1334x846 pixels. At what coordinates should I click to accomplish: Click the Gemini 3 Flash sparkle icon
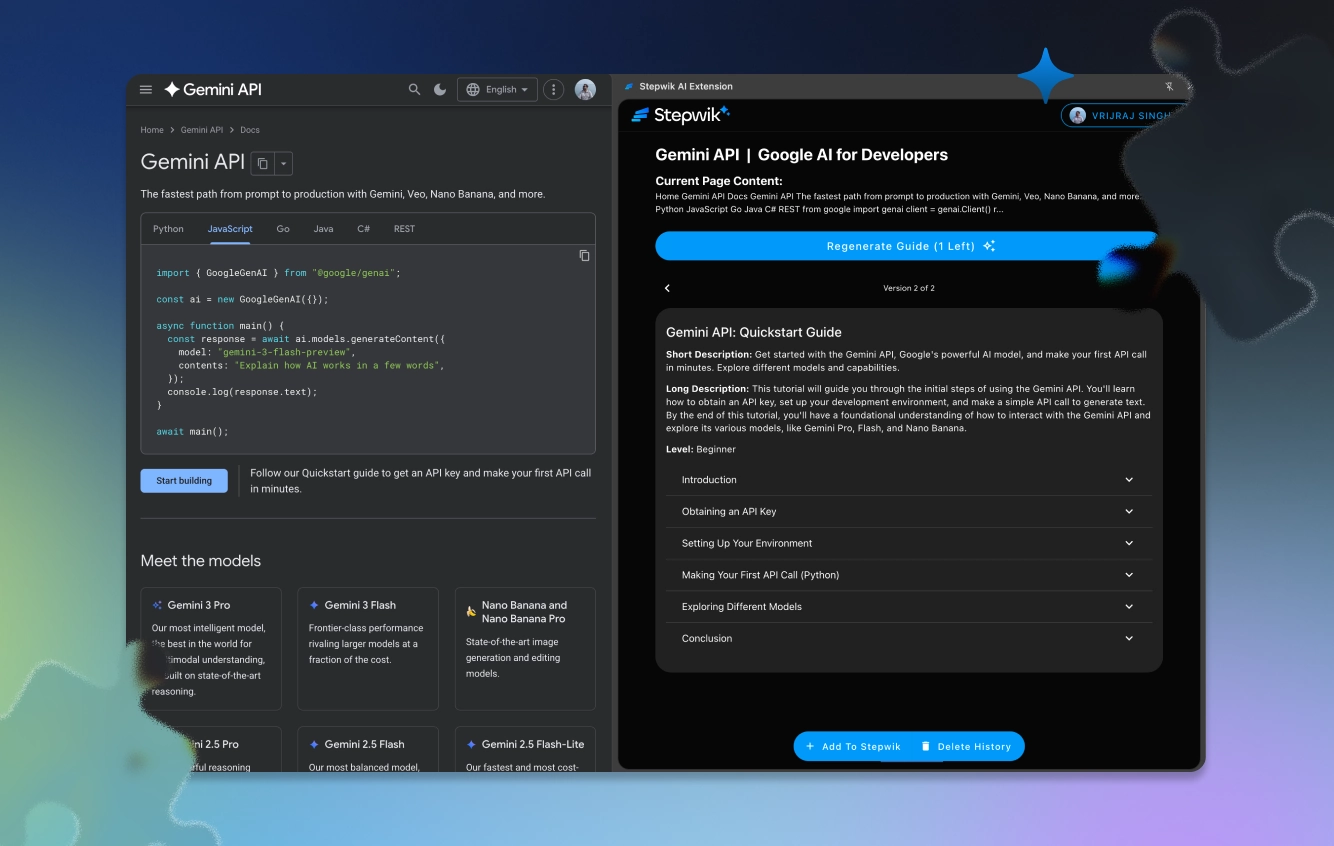tap(314, 605)
